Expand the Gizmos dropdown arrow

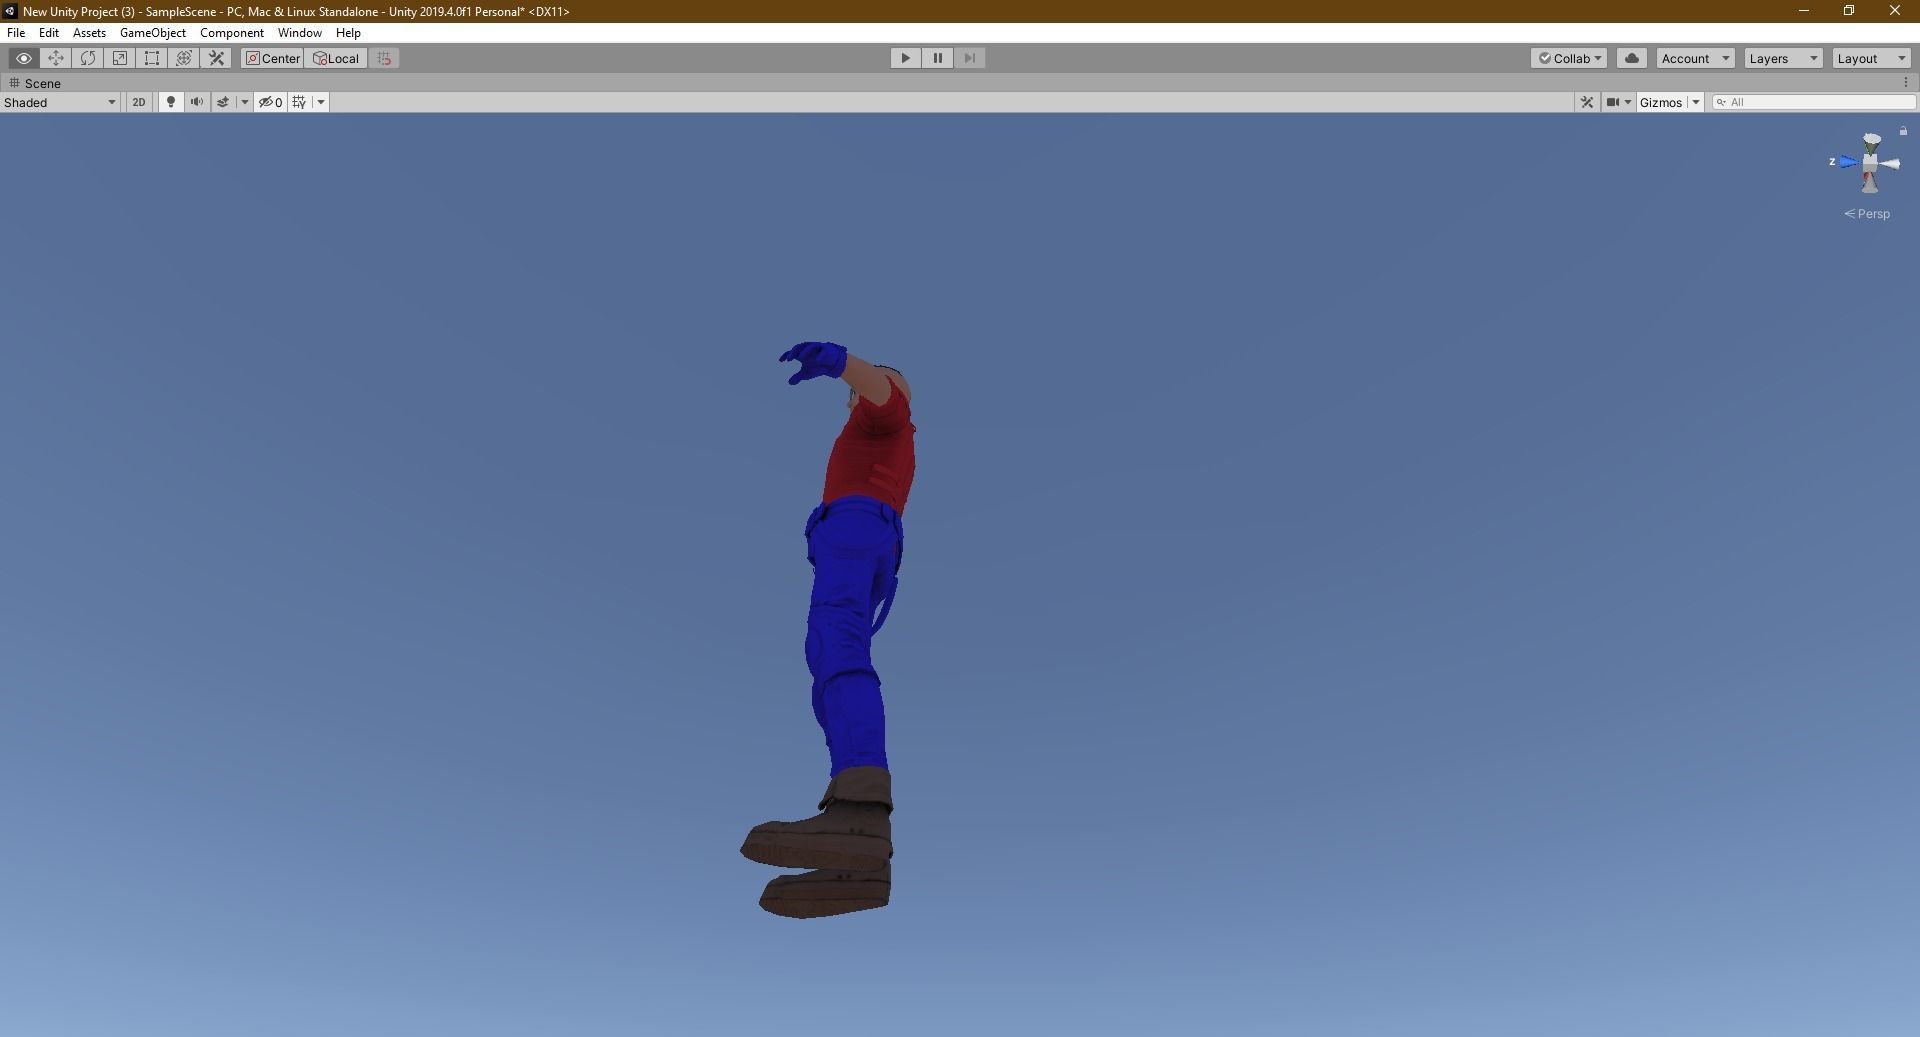tap(1695, 102)
